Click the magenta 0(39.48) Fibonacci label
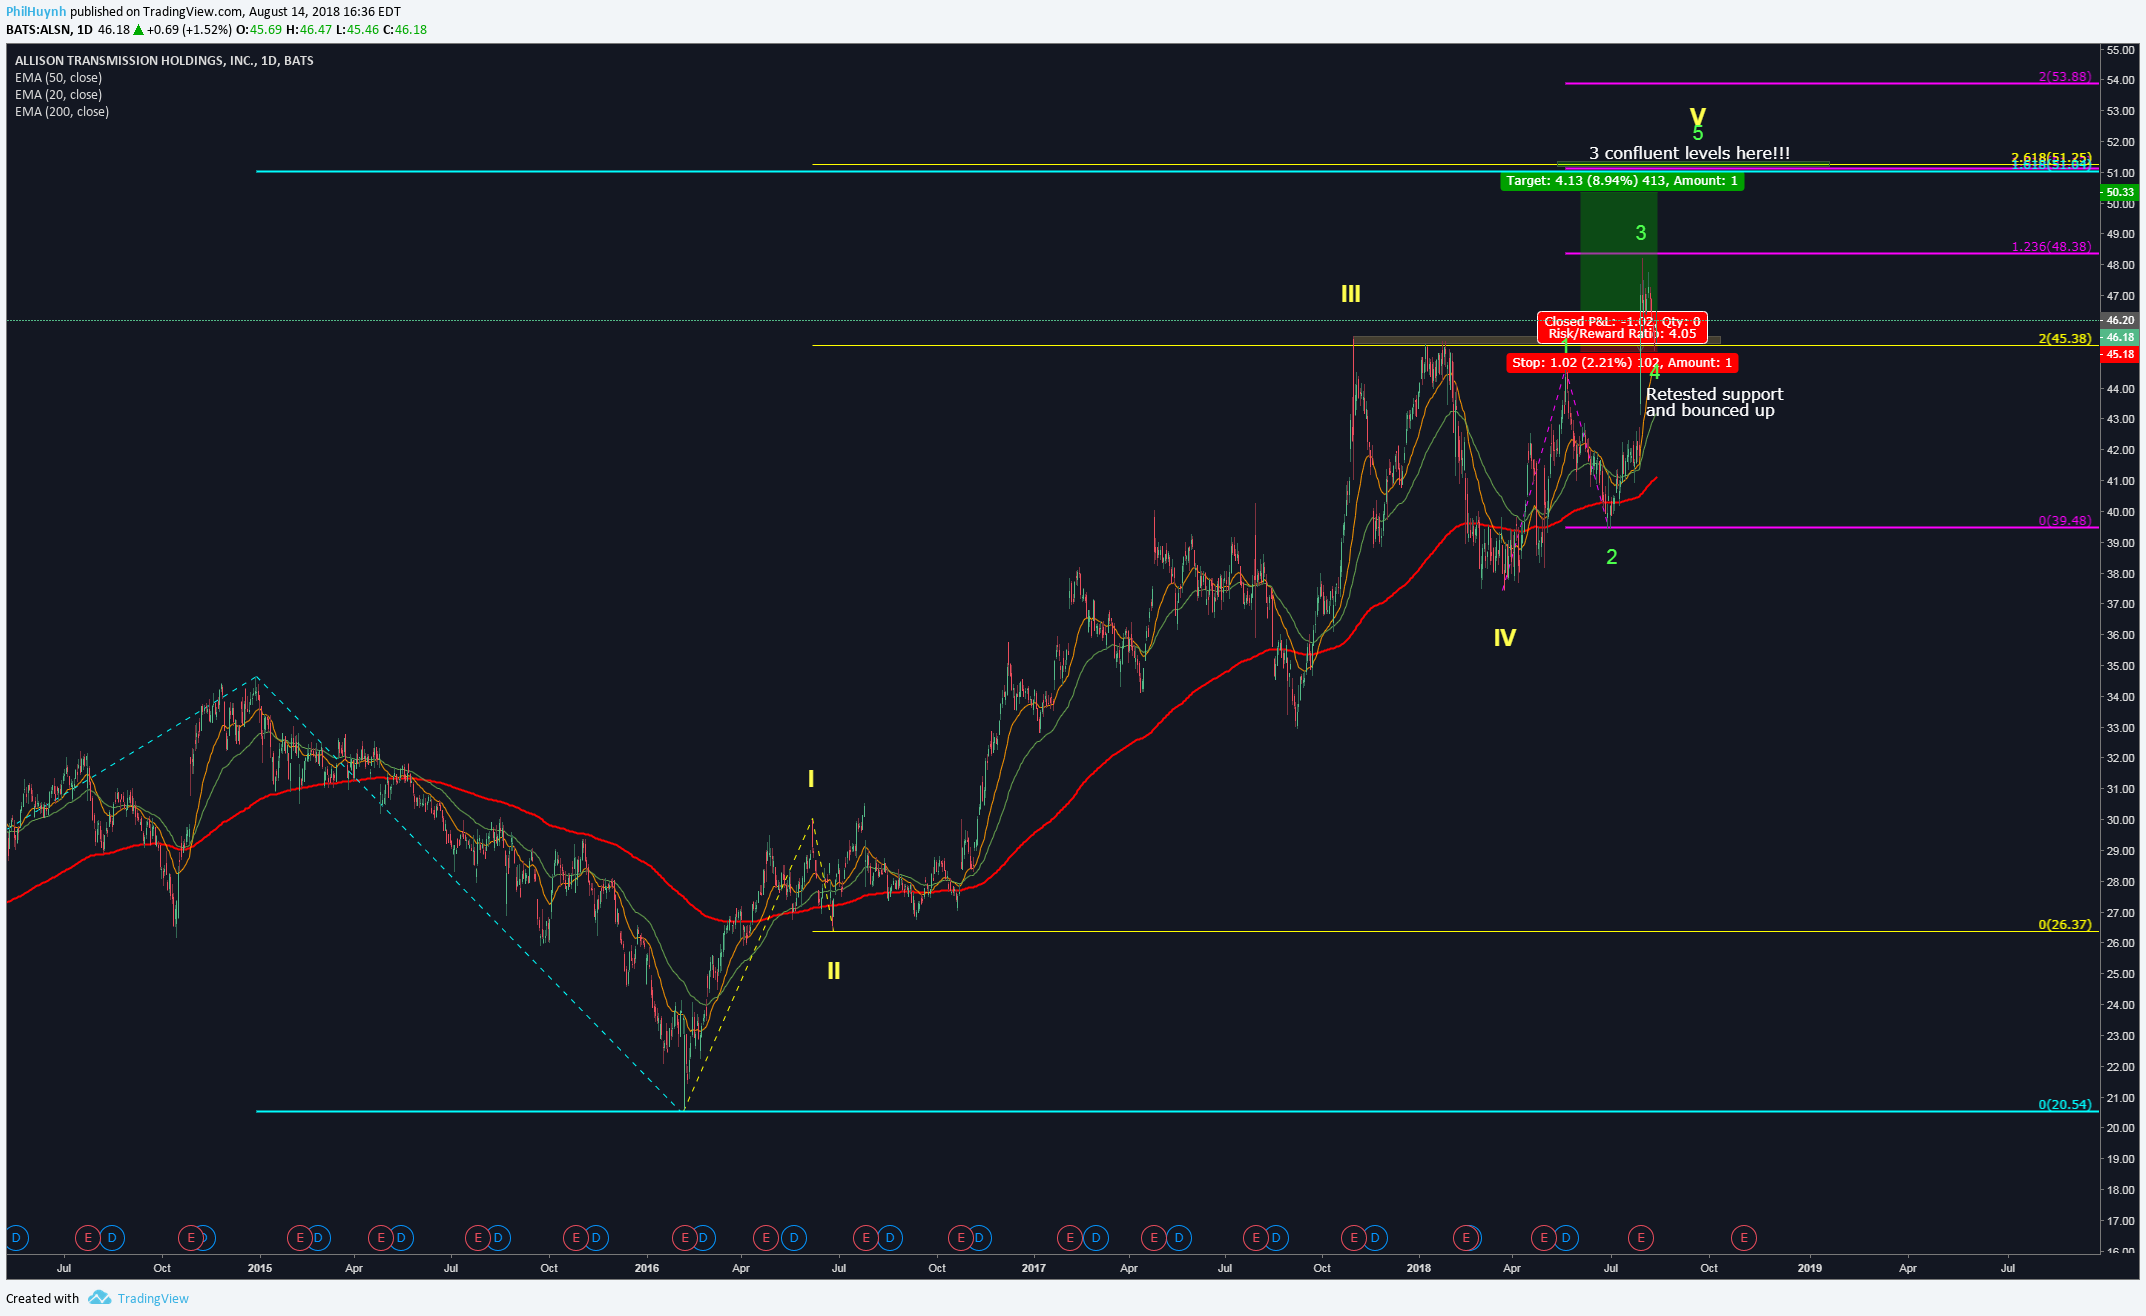Viewport: 2146px width, 1316px height. tap(2064, 521)
